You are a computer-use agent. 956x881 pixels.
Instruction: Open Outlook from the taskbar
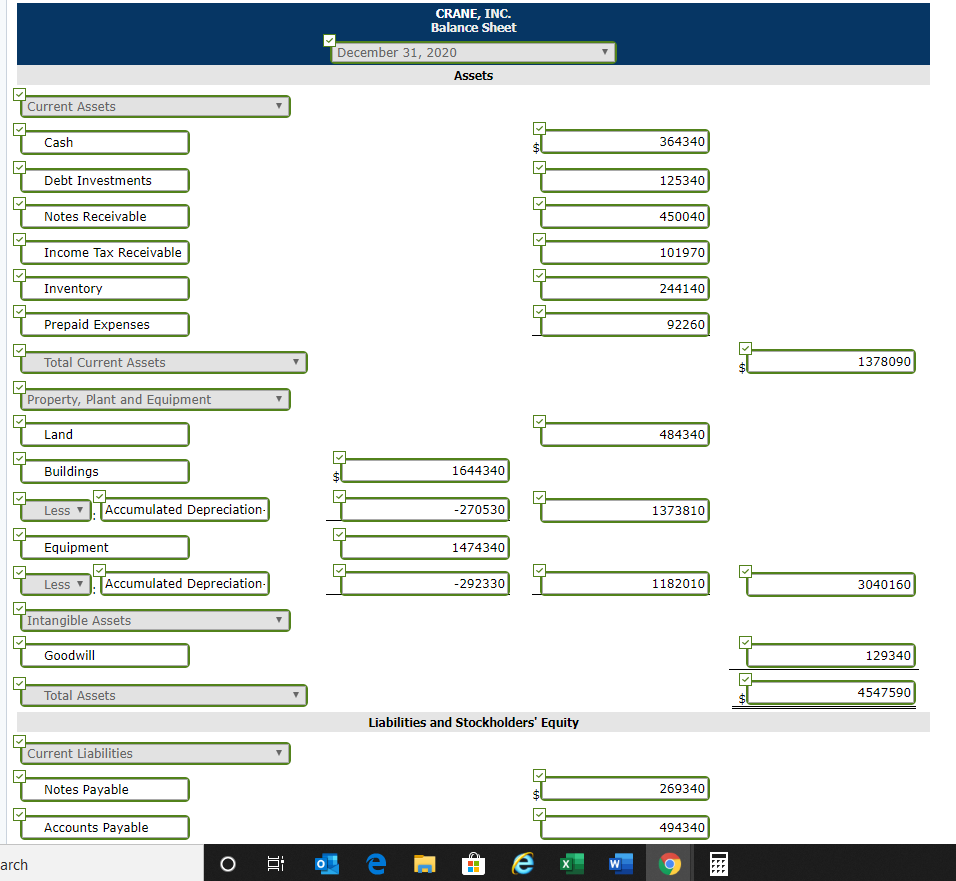[327, 863]
